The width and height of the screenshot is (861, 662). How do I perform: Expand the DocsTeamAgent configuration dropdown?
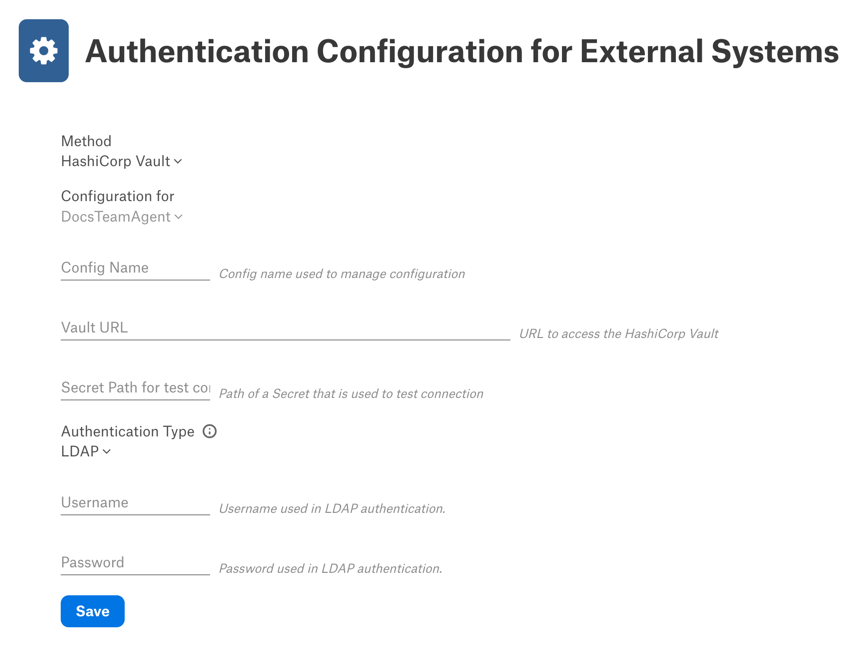[x=121, y=217]
